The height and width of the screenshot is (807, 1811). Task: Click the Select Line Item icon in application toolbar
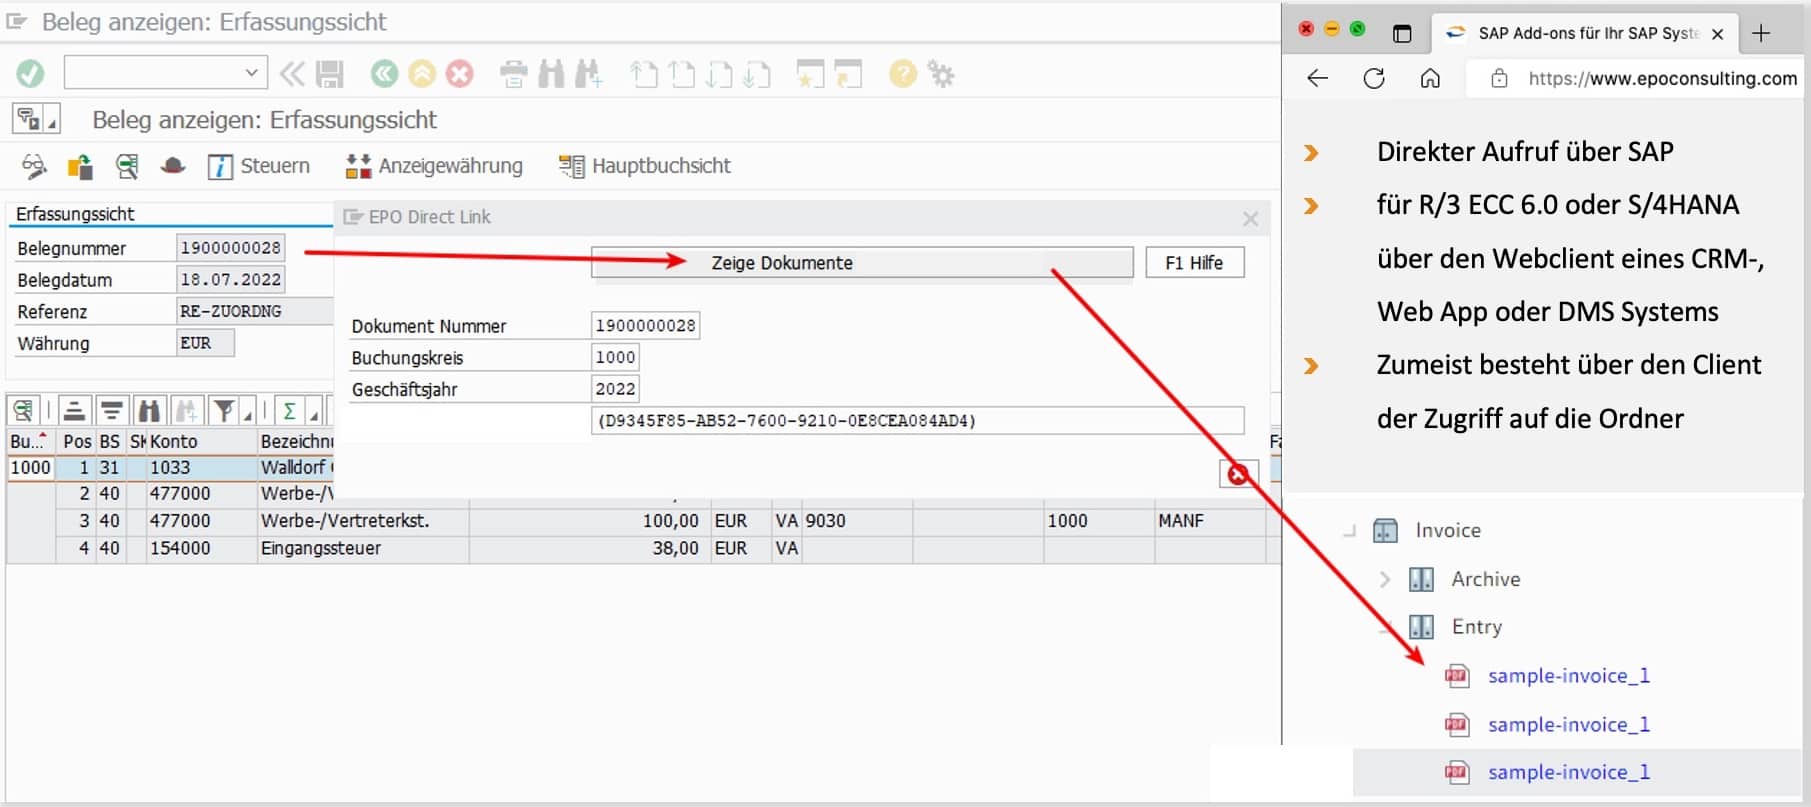coord(127,166)
